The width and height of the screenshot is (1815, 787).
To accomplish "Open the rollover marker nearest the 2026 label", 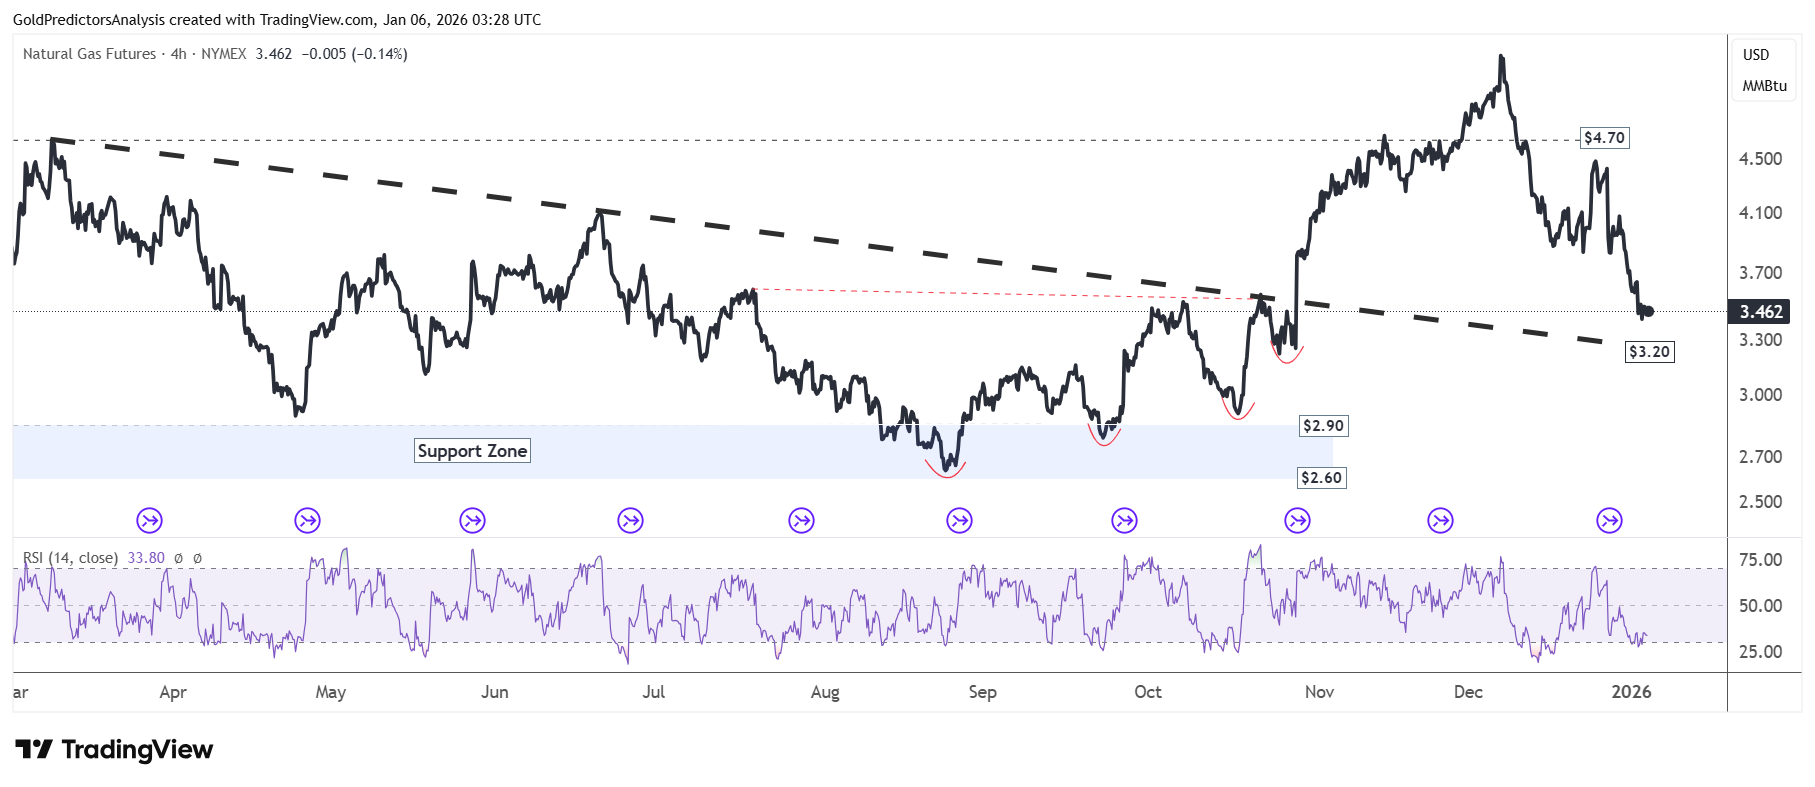I will 1609,520.
